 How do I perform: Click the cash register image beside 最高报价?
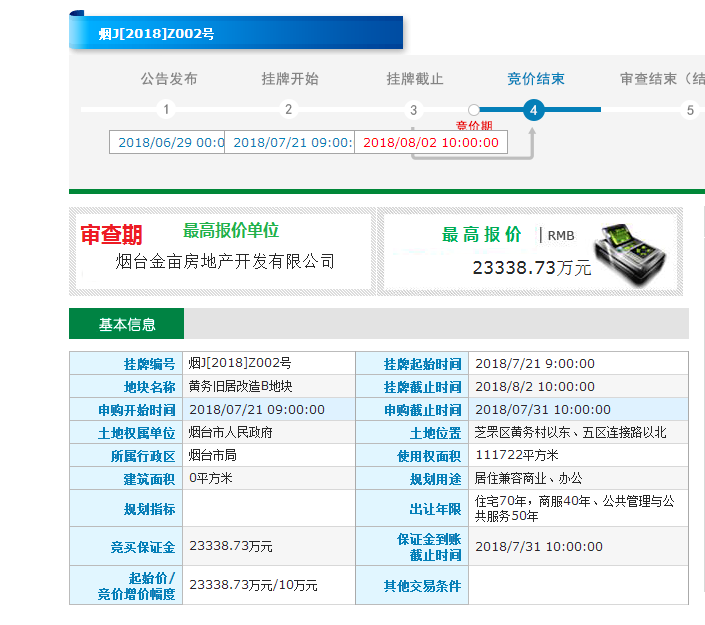pyautogui.click(x=629, y=254)
